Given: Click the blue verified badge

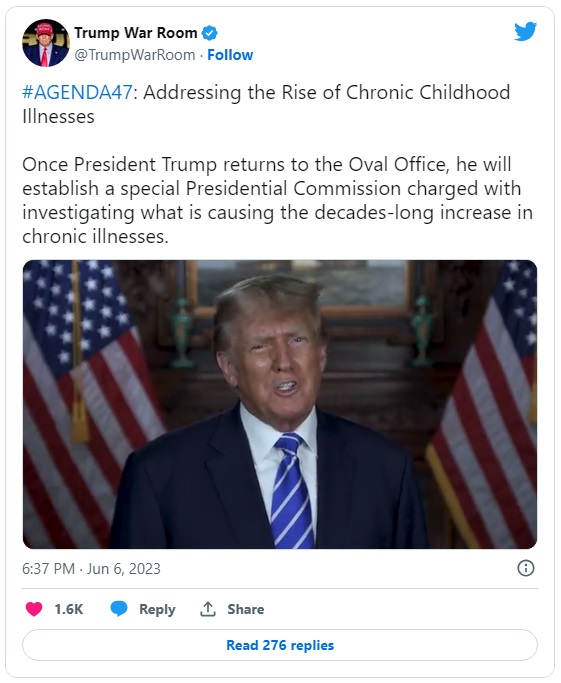Looking at the screenshot, I should [x=210, y=33].
